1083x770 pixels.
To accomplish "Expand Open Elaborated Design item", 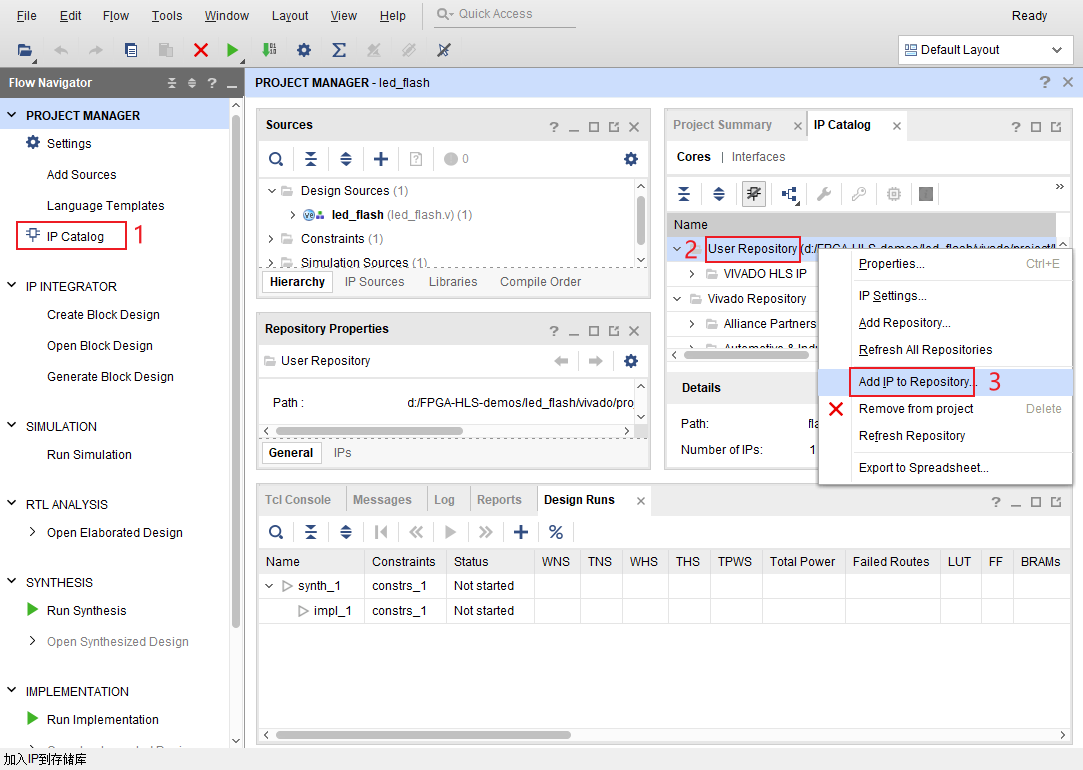I will (x=33, y=533).
